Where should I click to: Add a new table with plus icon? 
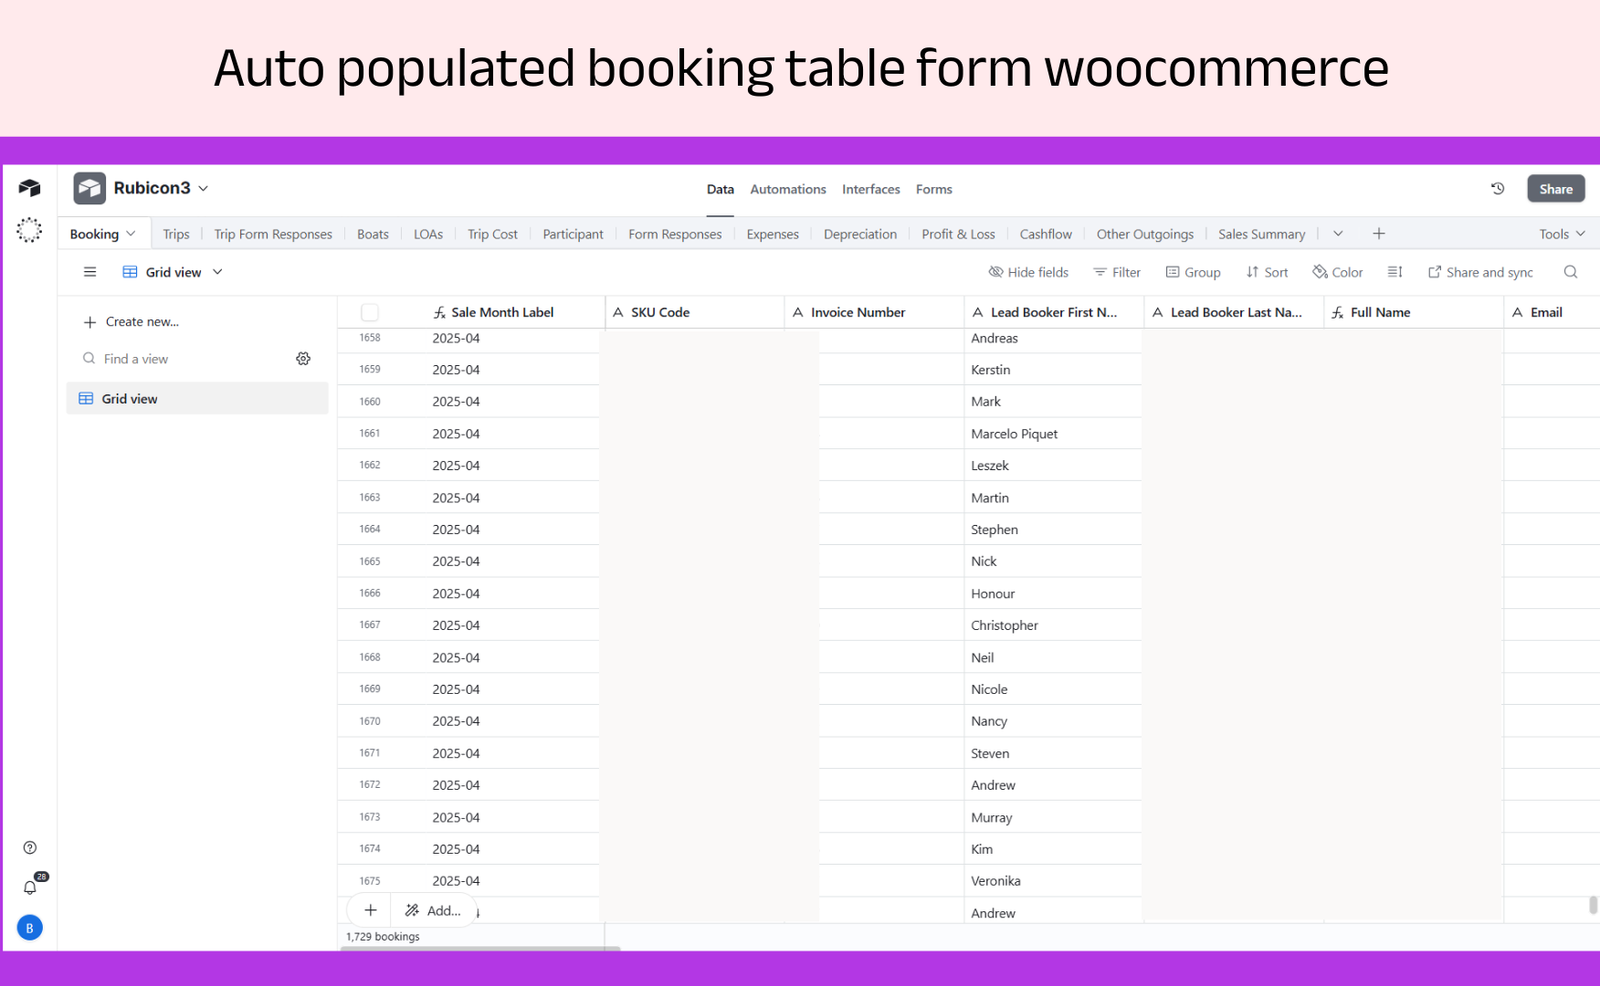[x=1378, y=234]
